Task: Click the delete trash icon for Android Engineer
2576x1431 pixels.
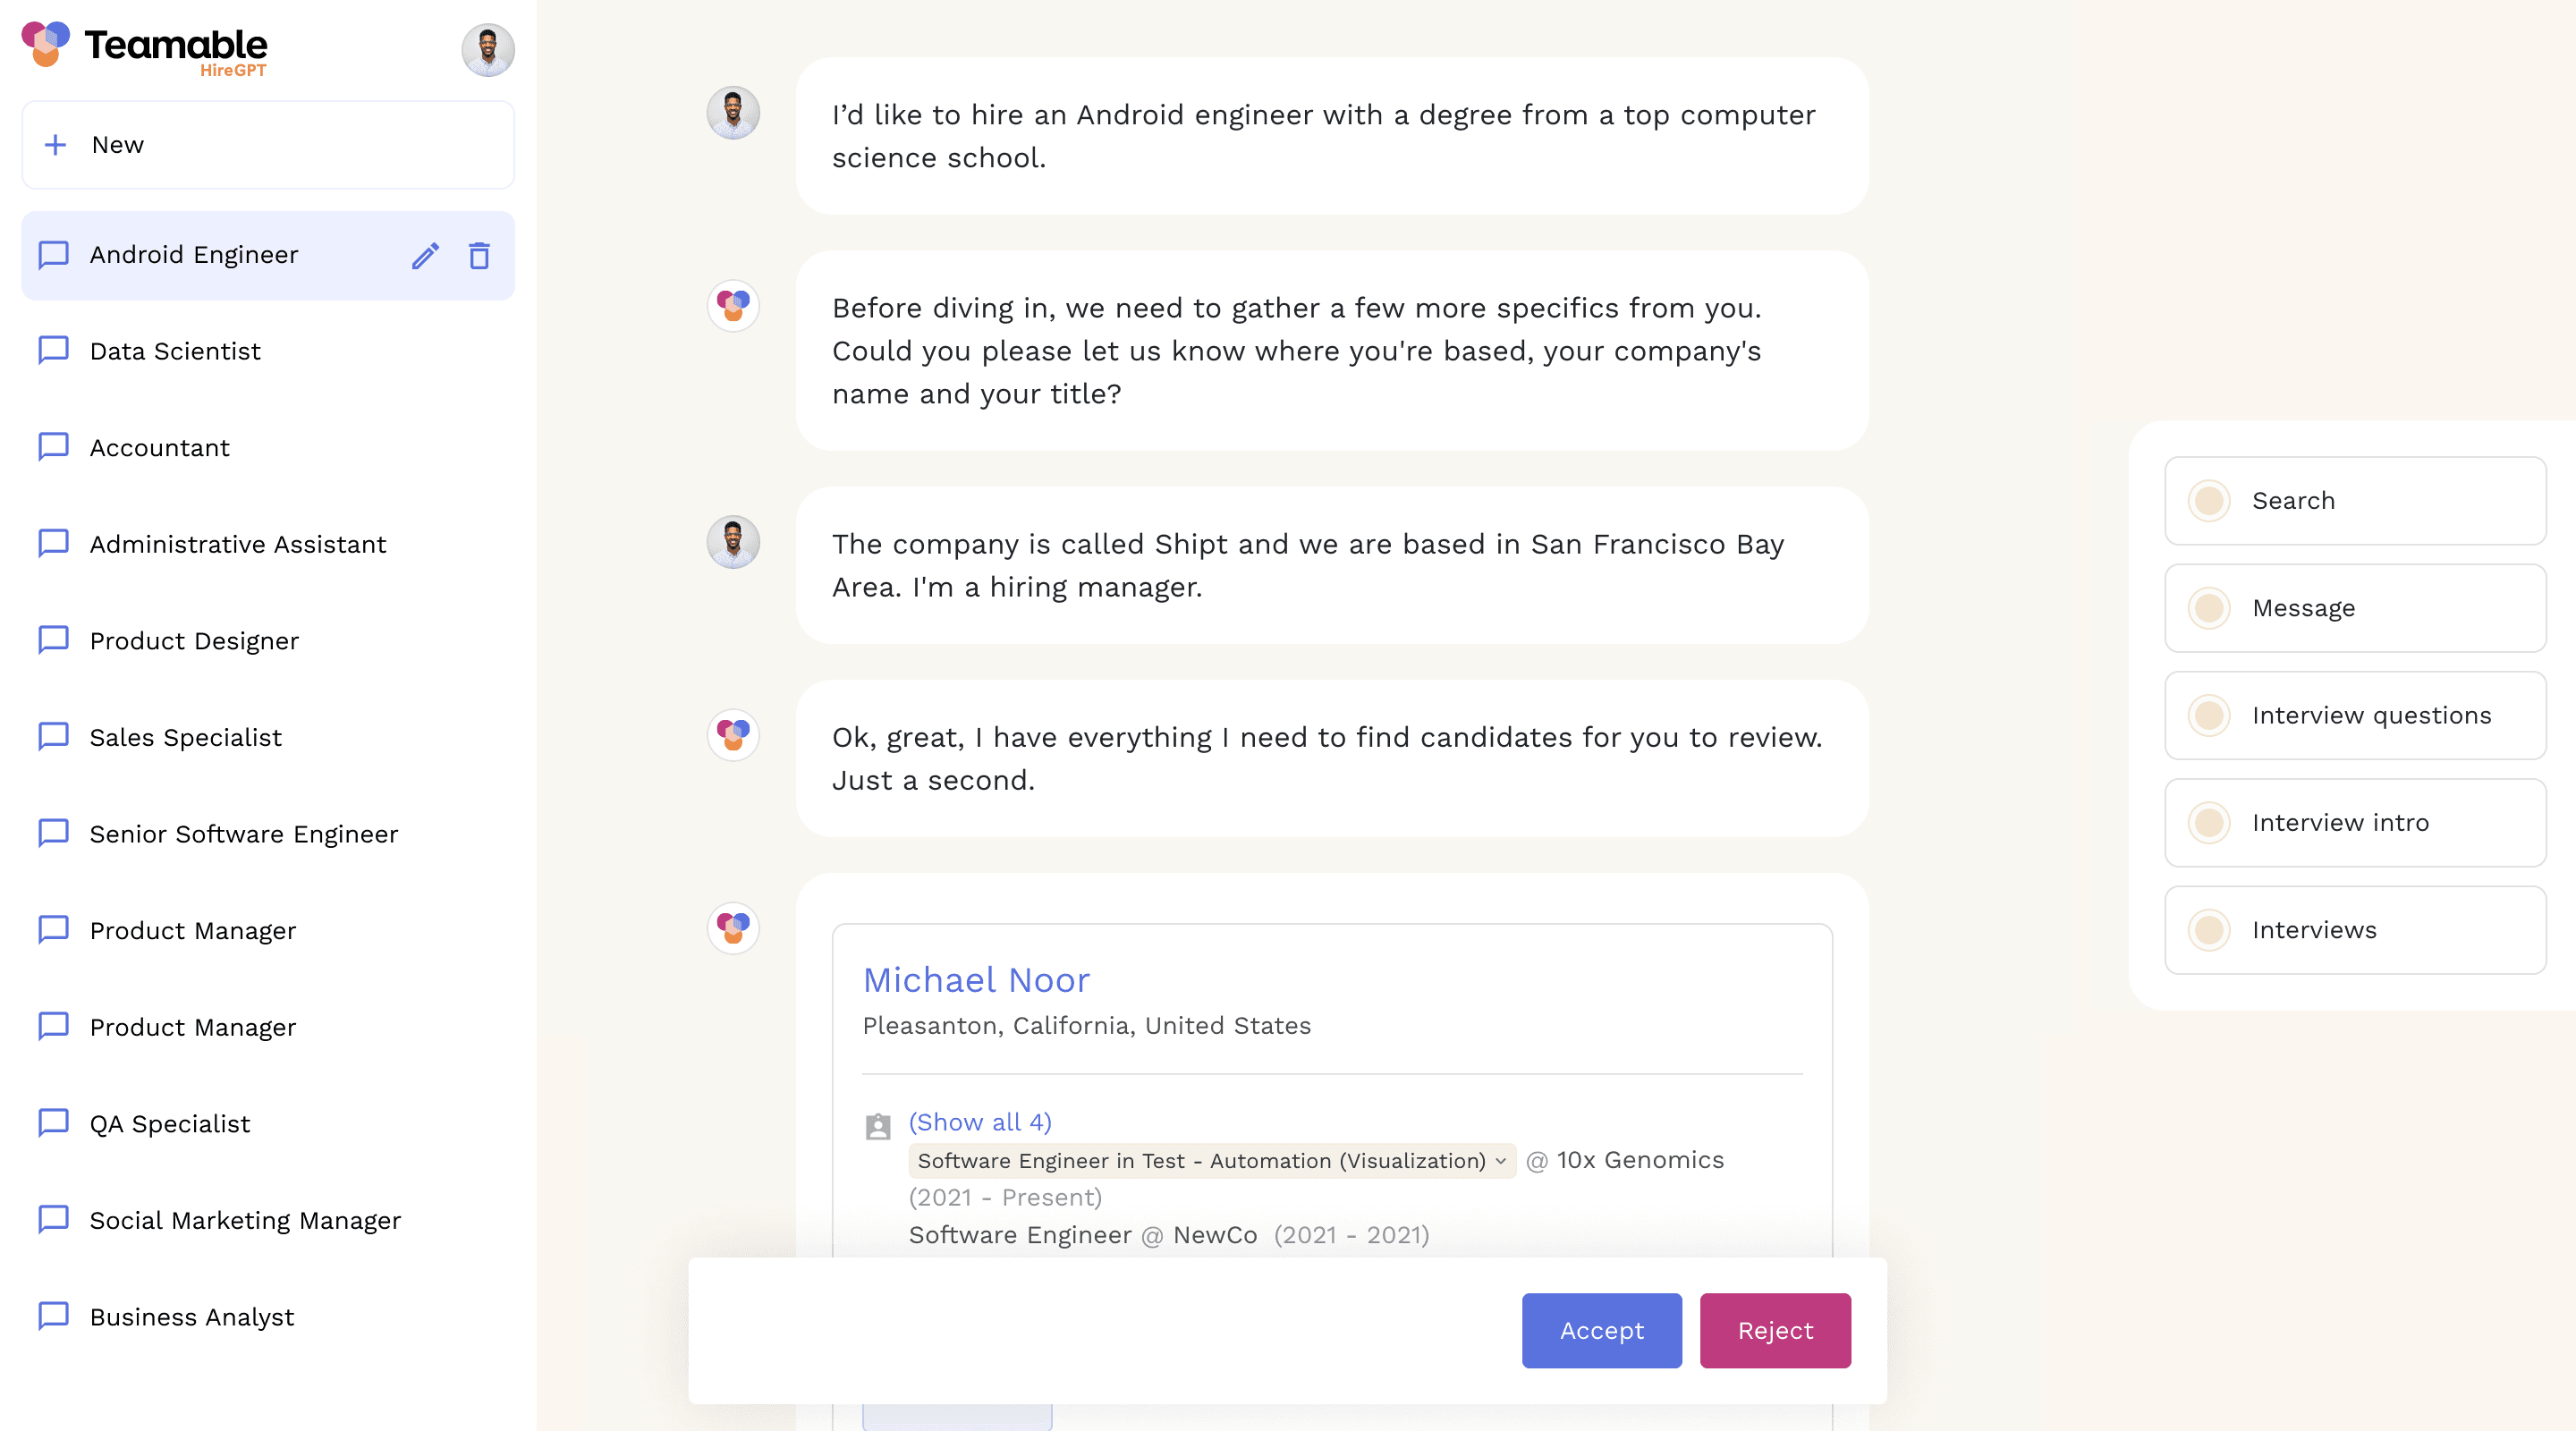Action: click(x=479, y=256)
